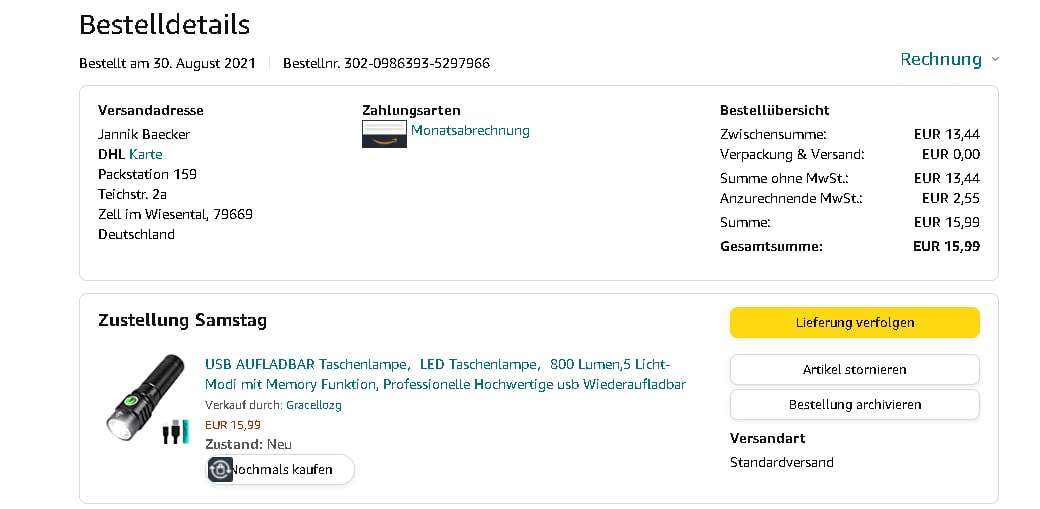Click the Zustellung Samstag heading
The height and width of the screenshot is (509, 1040).
[182, 320]
